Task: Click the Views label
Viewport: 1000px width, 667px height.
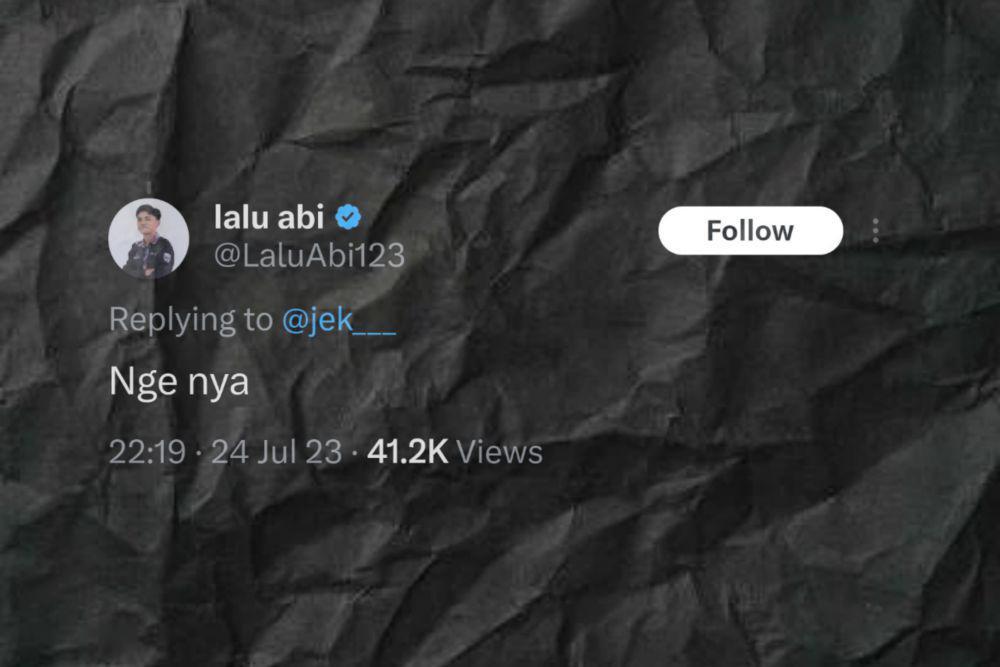Action: point(499,452)
